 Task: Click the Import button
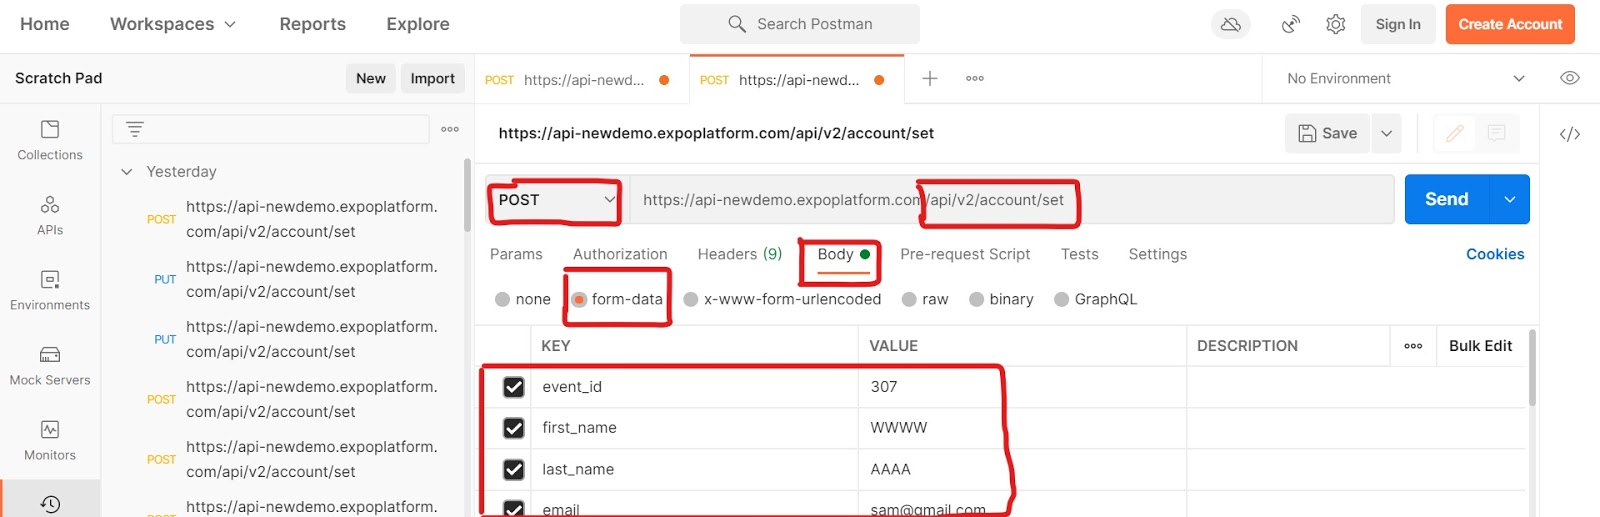tap(433, 78)
